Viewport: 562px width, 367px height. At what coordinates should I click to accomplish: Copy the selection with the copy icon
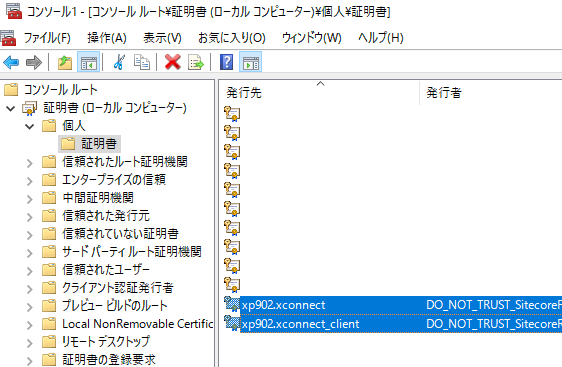pyautogui.click(x=142, y=62)
